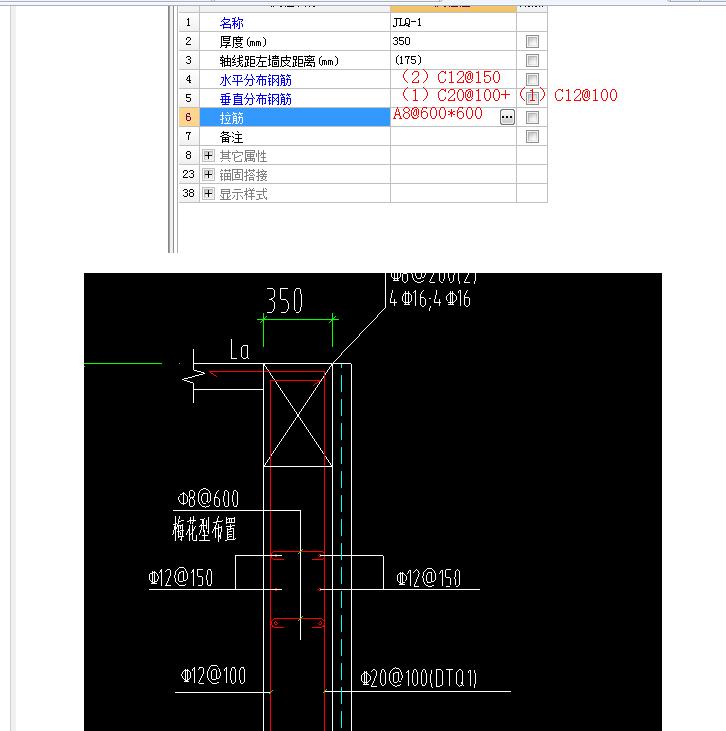The height and width of the screenshot is (731, 726).
Task: Tick the checkbox in the 厚度(mm) row
Action: (532, 41)
